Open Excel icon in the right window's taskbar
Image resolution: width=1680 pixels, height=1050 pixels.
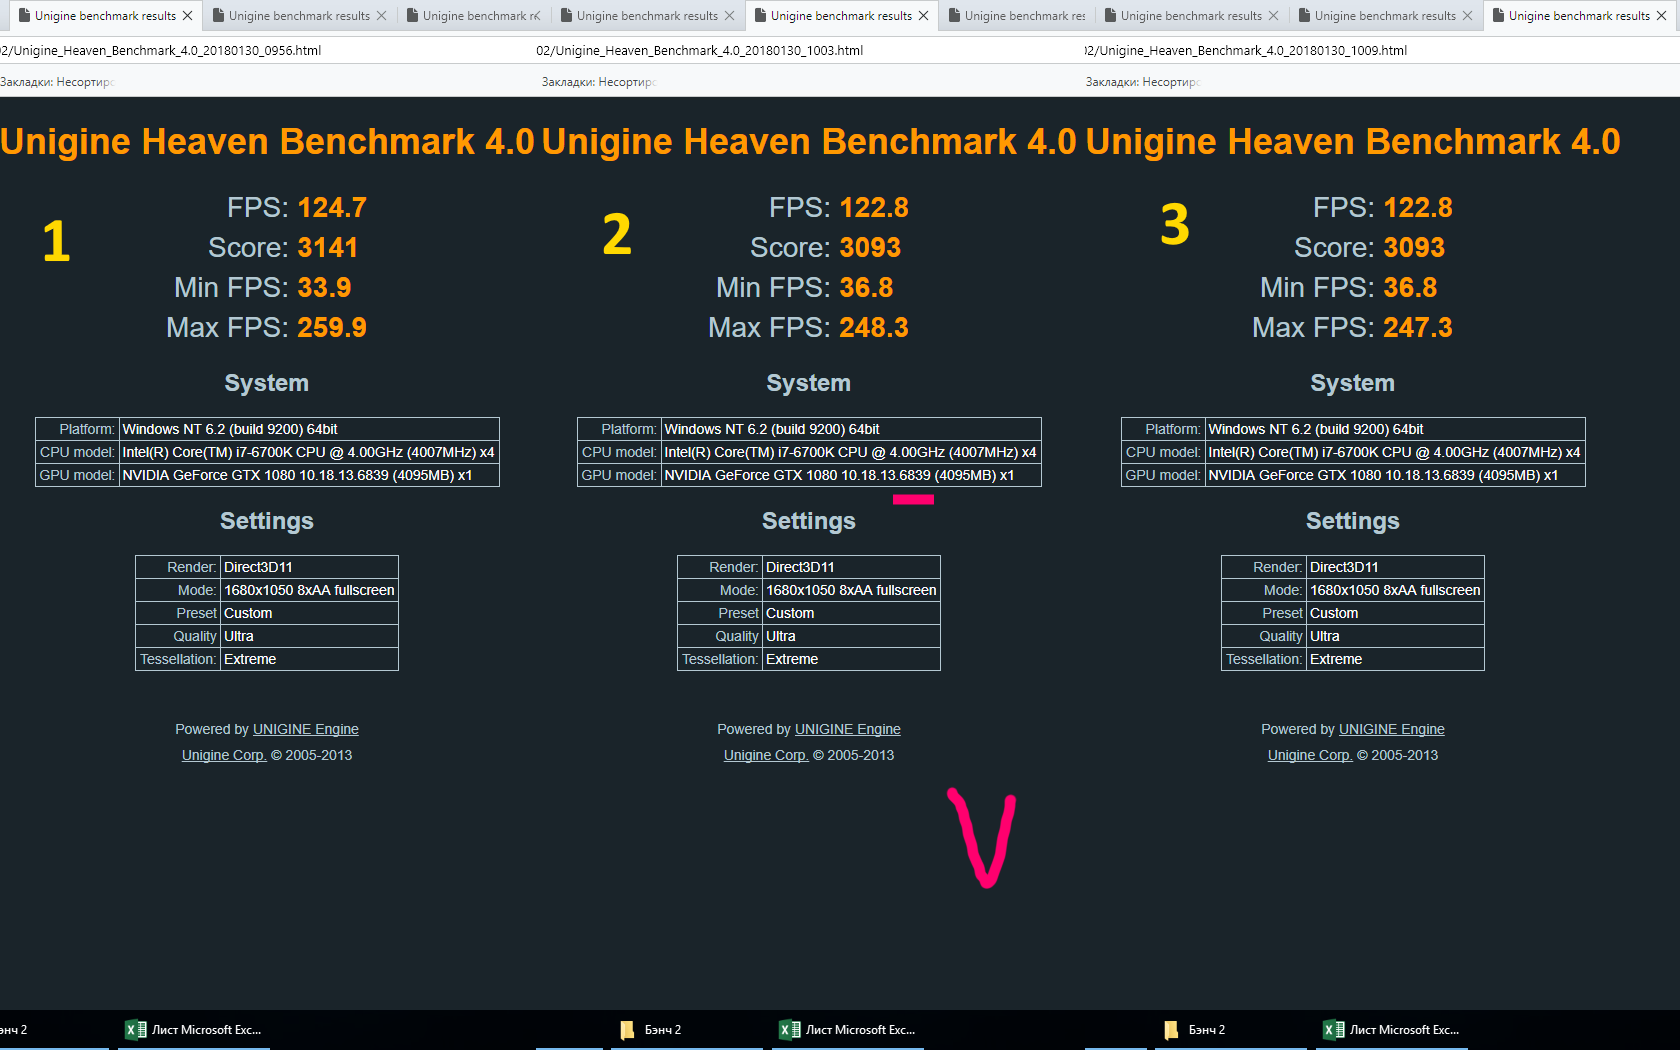[x=1333, y=1029]
